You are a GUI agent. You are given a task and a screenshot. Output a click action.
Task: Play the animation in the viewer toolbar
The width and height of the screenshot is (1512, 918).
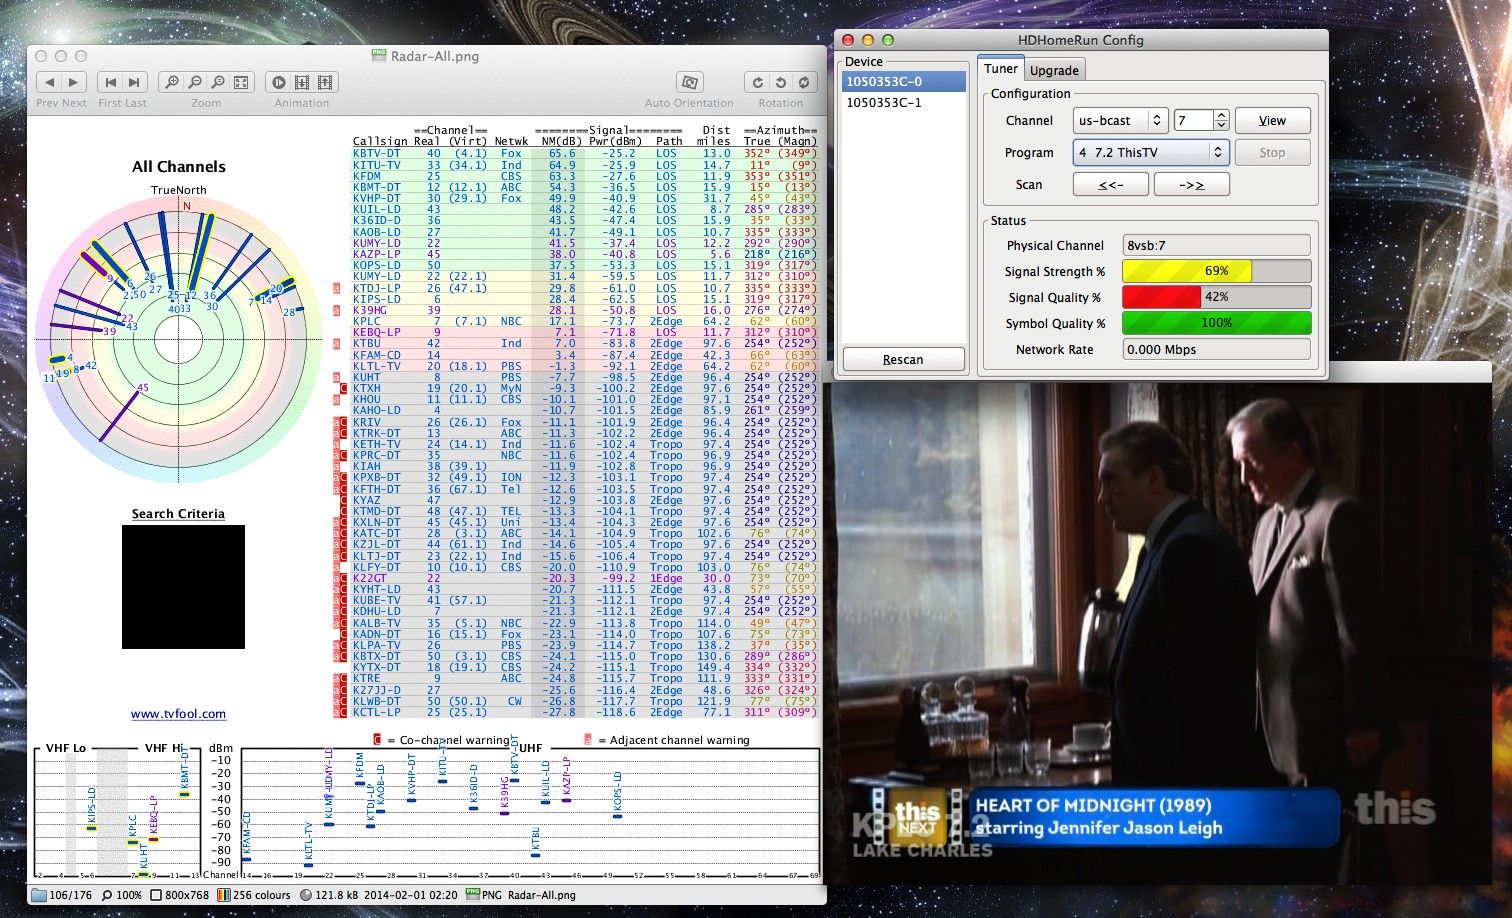coord(279,82)
